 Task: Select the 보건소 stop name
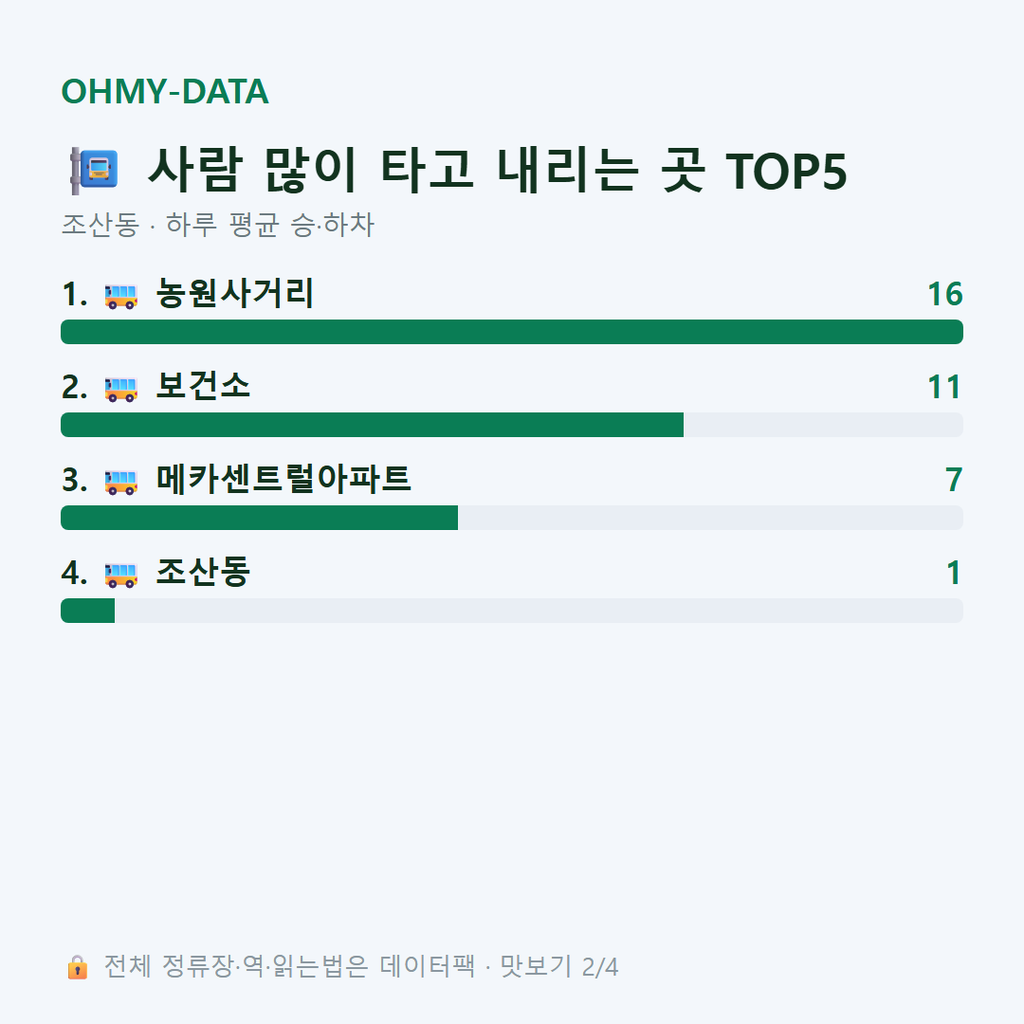pyautogui.click(x=203, y=386)
